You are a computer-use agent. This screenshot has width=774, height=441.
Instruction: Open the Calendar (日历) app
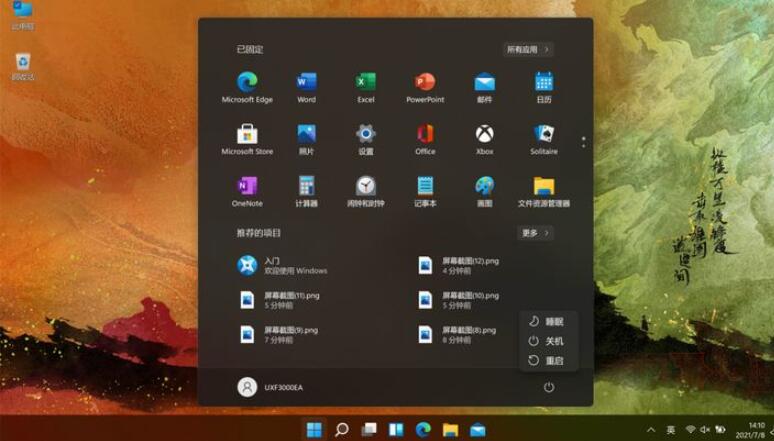(x=544, y=87)
